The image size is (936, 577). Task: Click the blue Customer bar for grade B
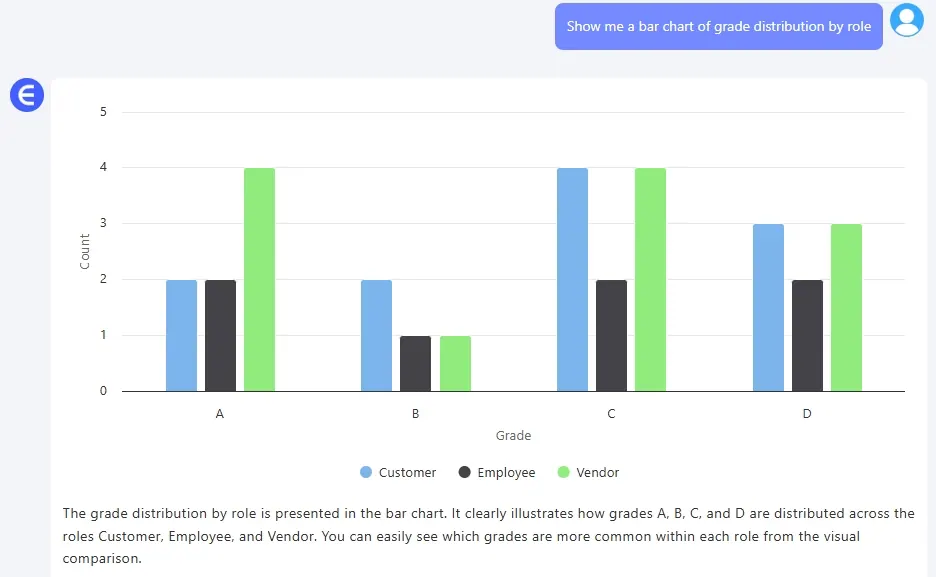pyautogui.click(x=376, y=335)
